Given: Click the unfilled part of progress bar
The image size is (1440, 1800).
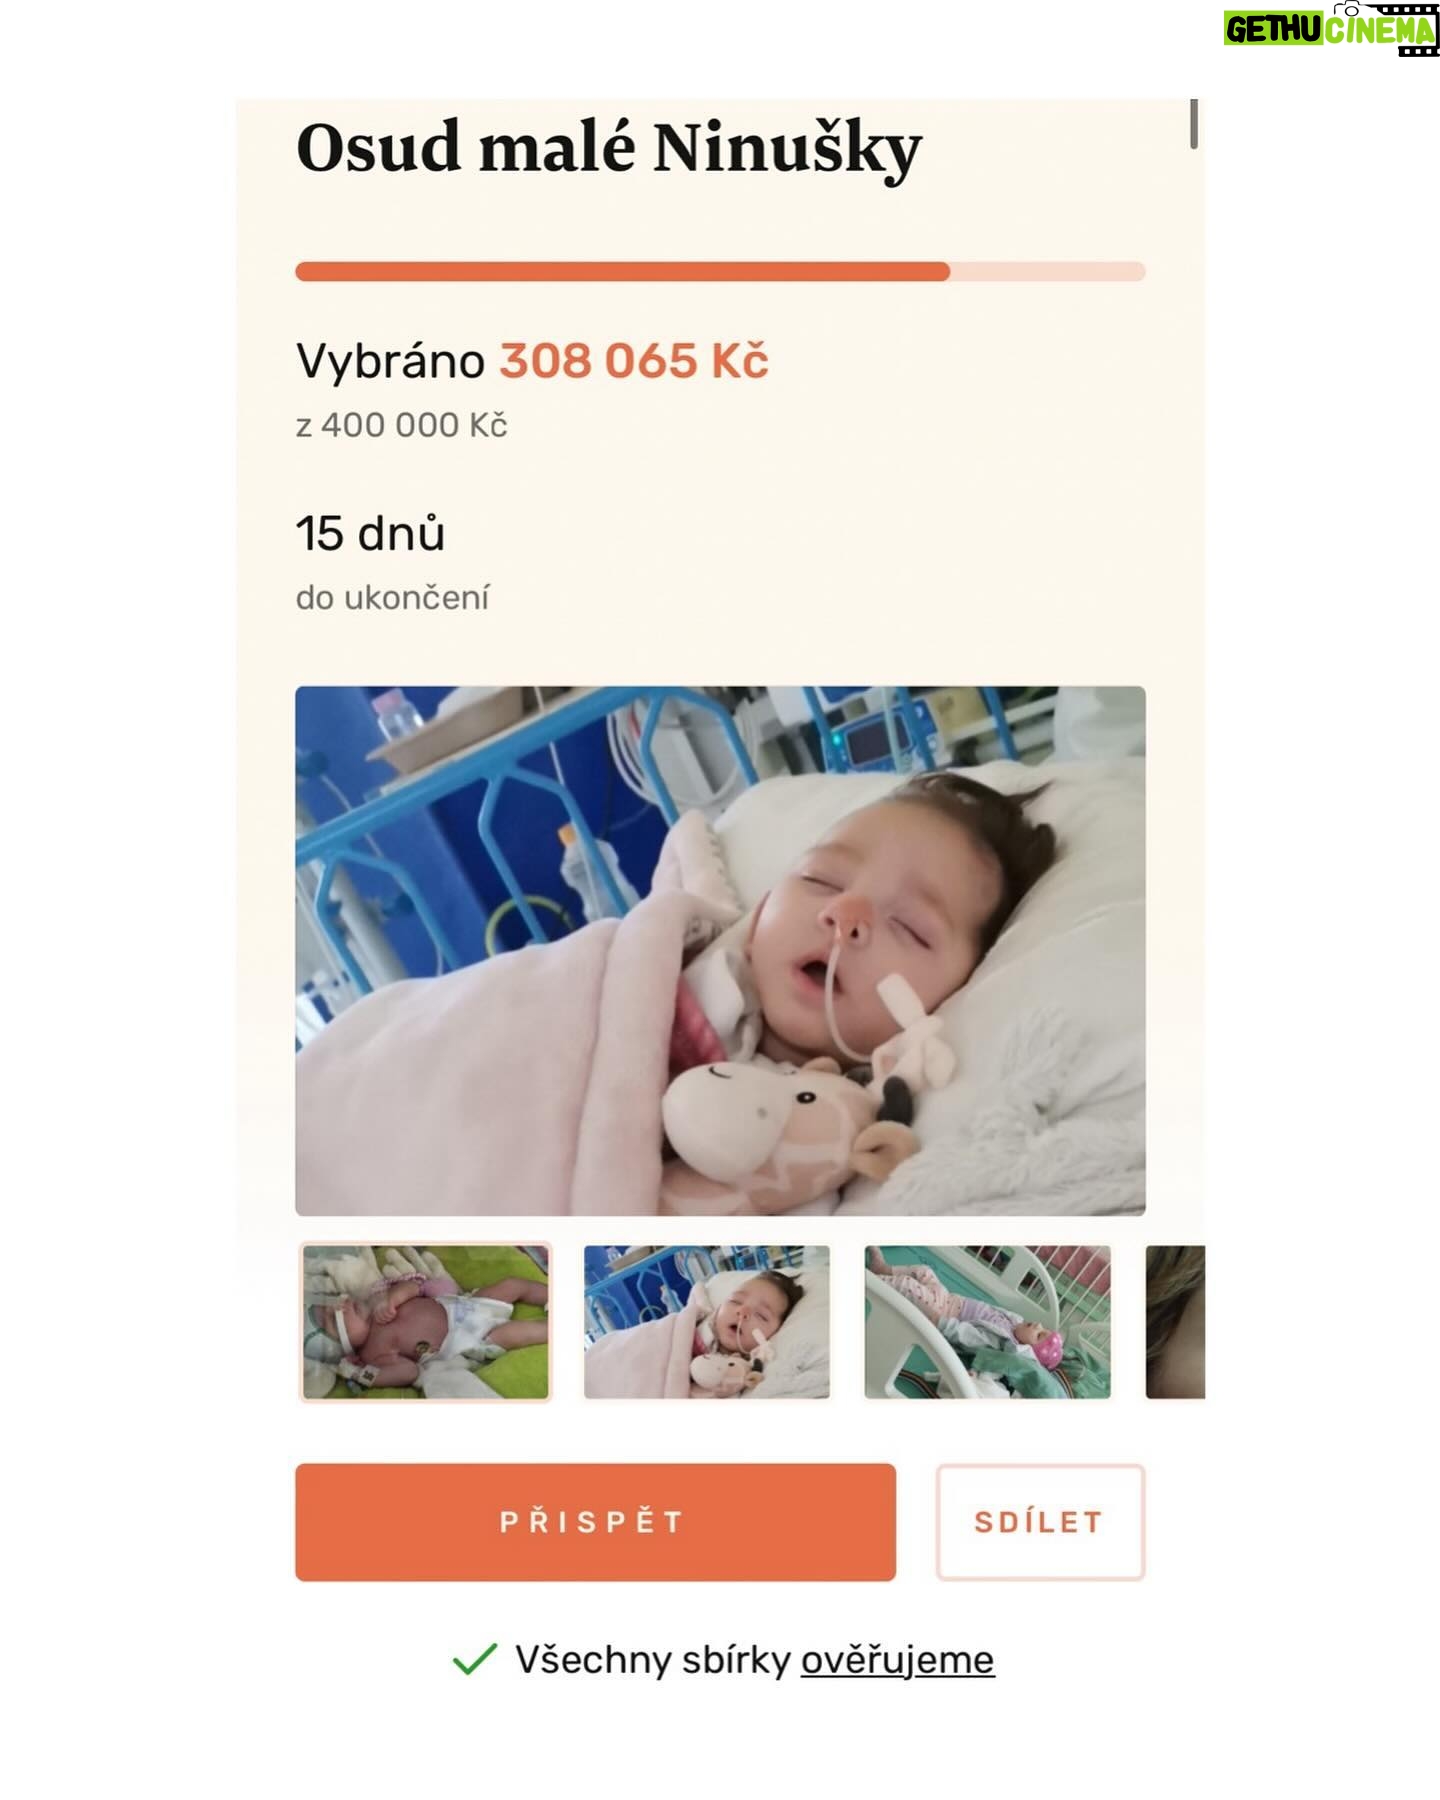Looking at the screenshot, I should 1047,271.
